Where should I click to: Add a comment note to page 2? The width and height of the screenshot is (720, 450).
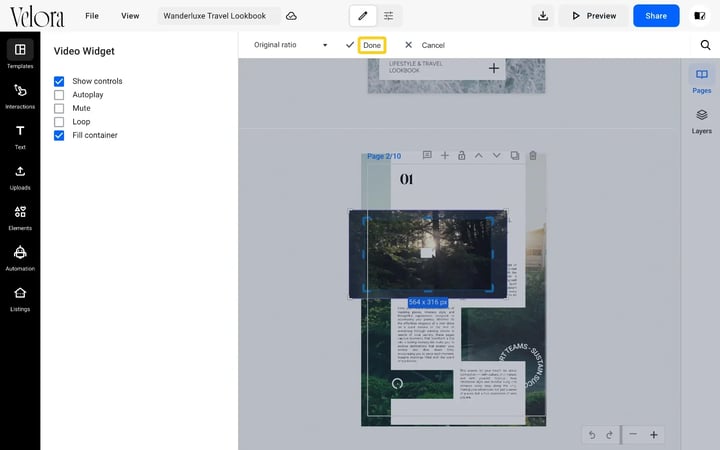pyautogui.click(x=427, y=155)
